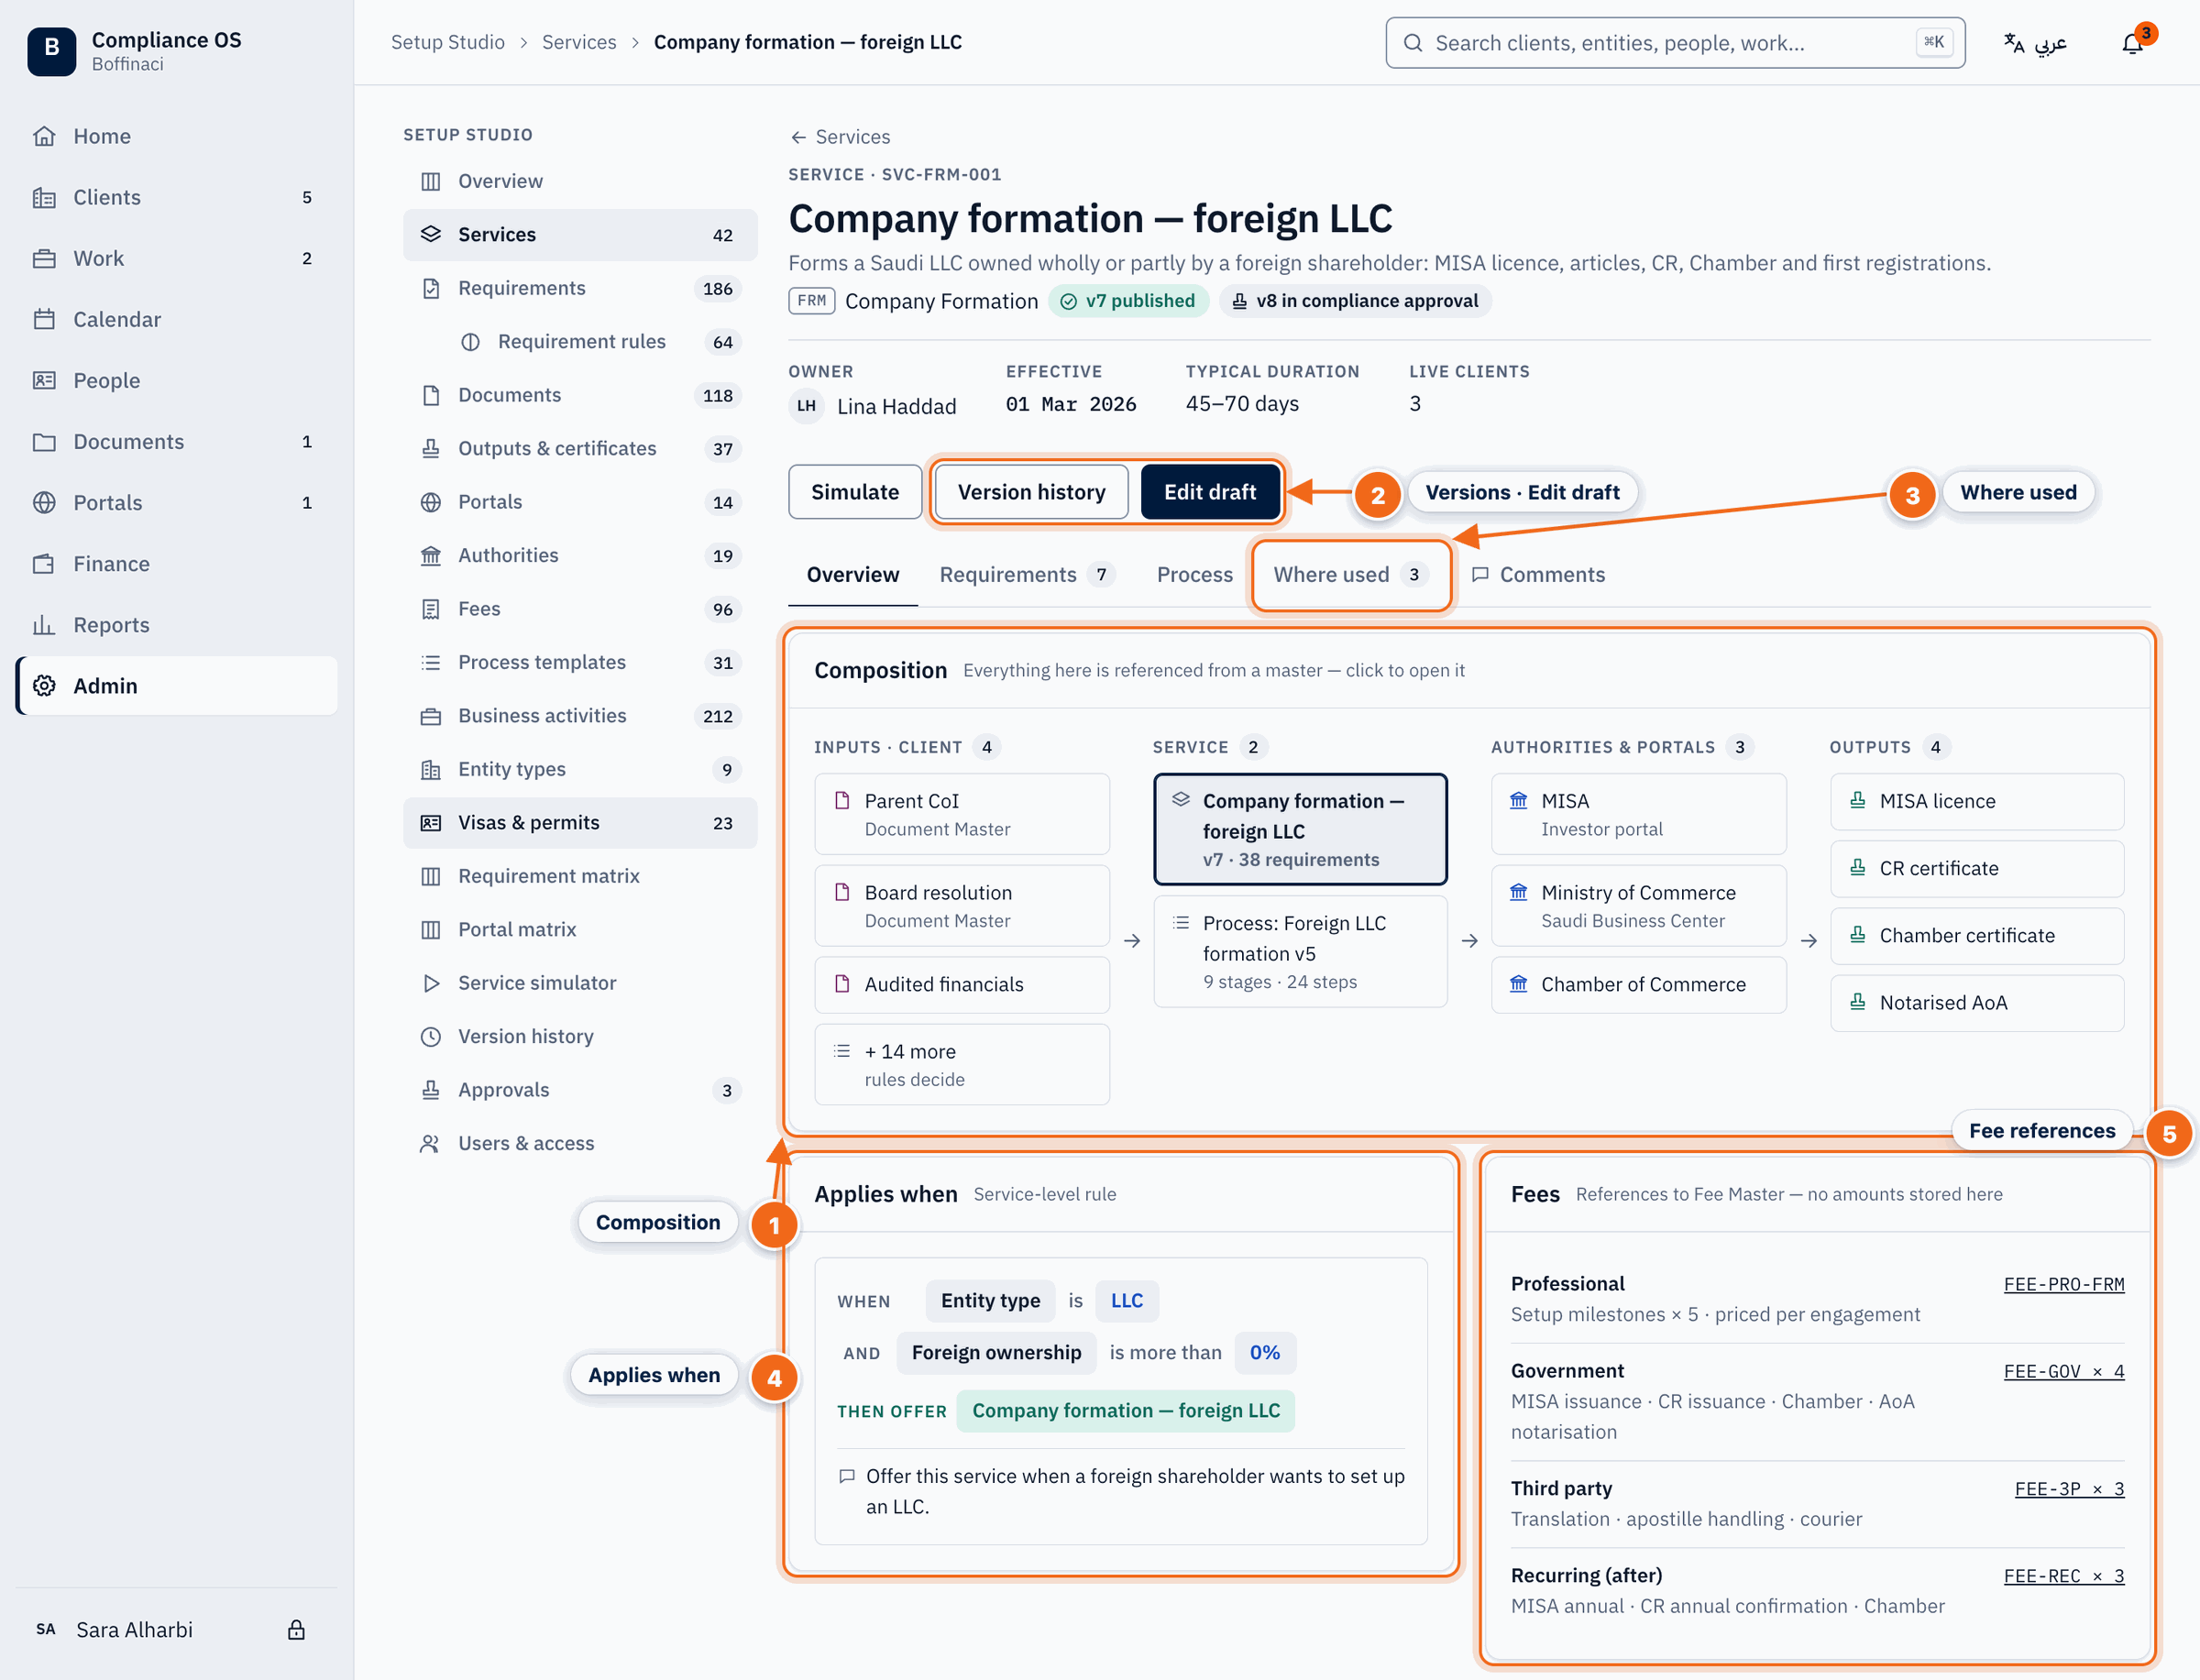This screenshot has width=2200, height=1680.
Task: Open the Parent CoI input card
Action: 961,814
